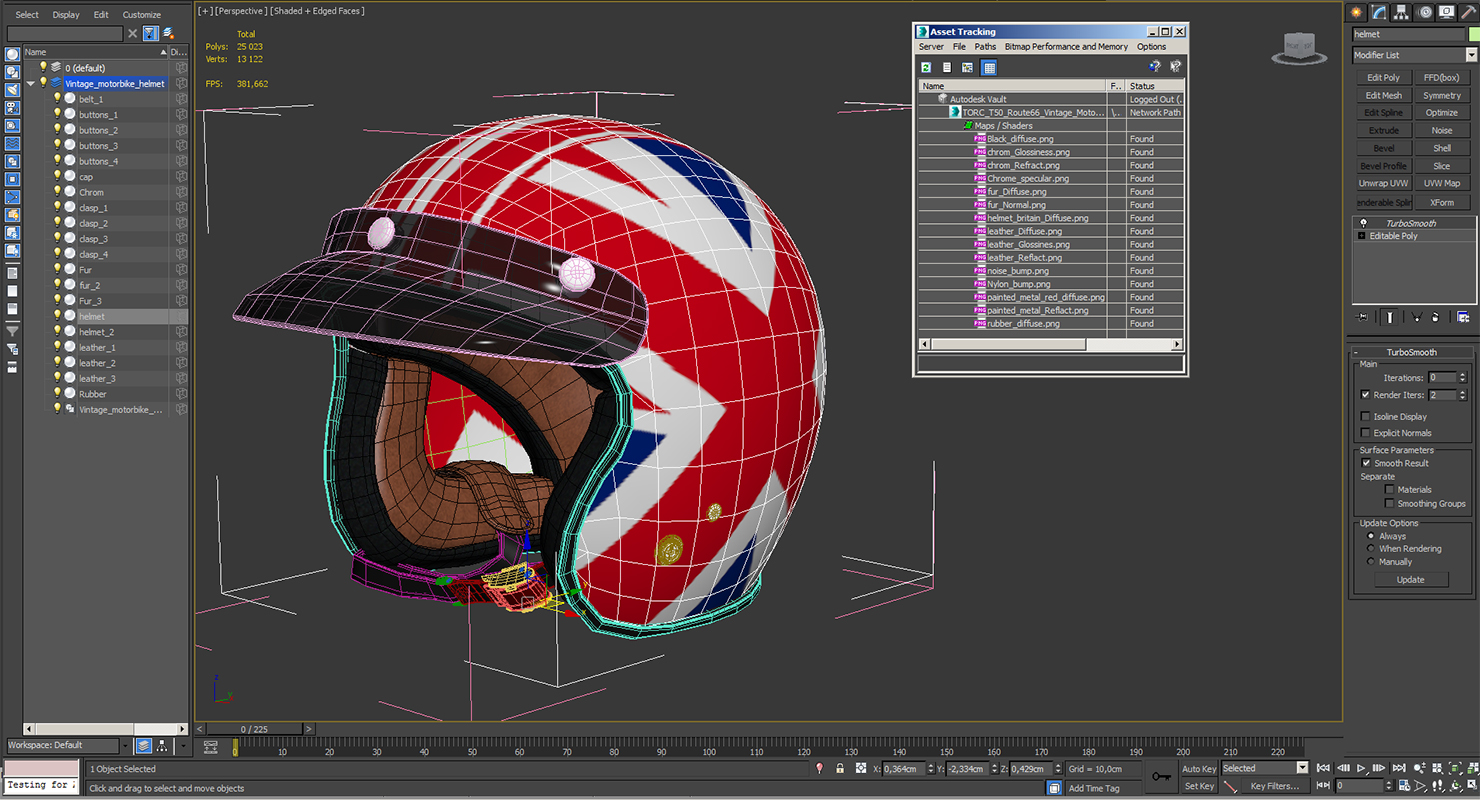Toggle the Smooth Result checkbox
Image resolution: width=1480 pixels, height=800 pixels.
[1366, 464]
